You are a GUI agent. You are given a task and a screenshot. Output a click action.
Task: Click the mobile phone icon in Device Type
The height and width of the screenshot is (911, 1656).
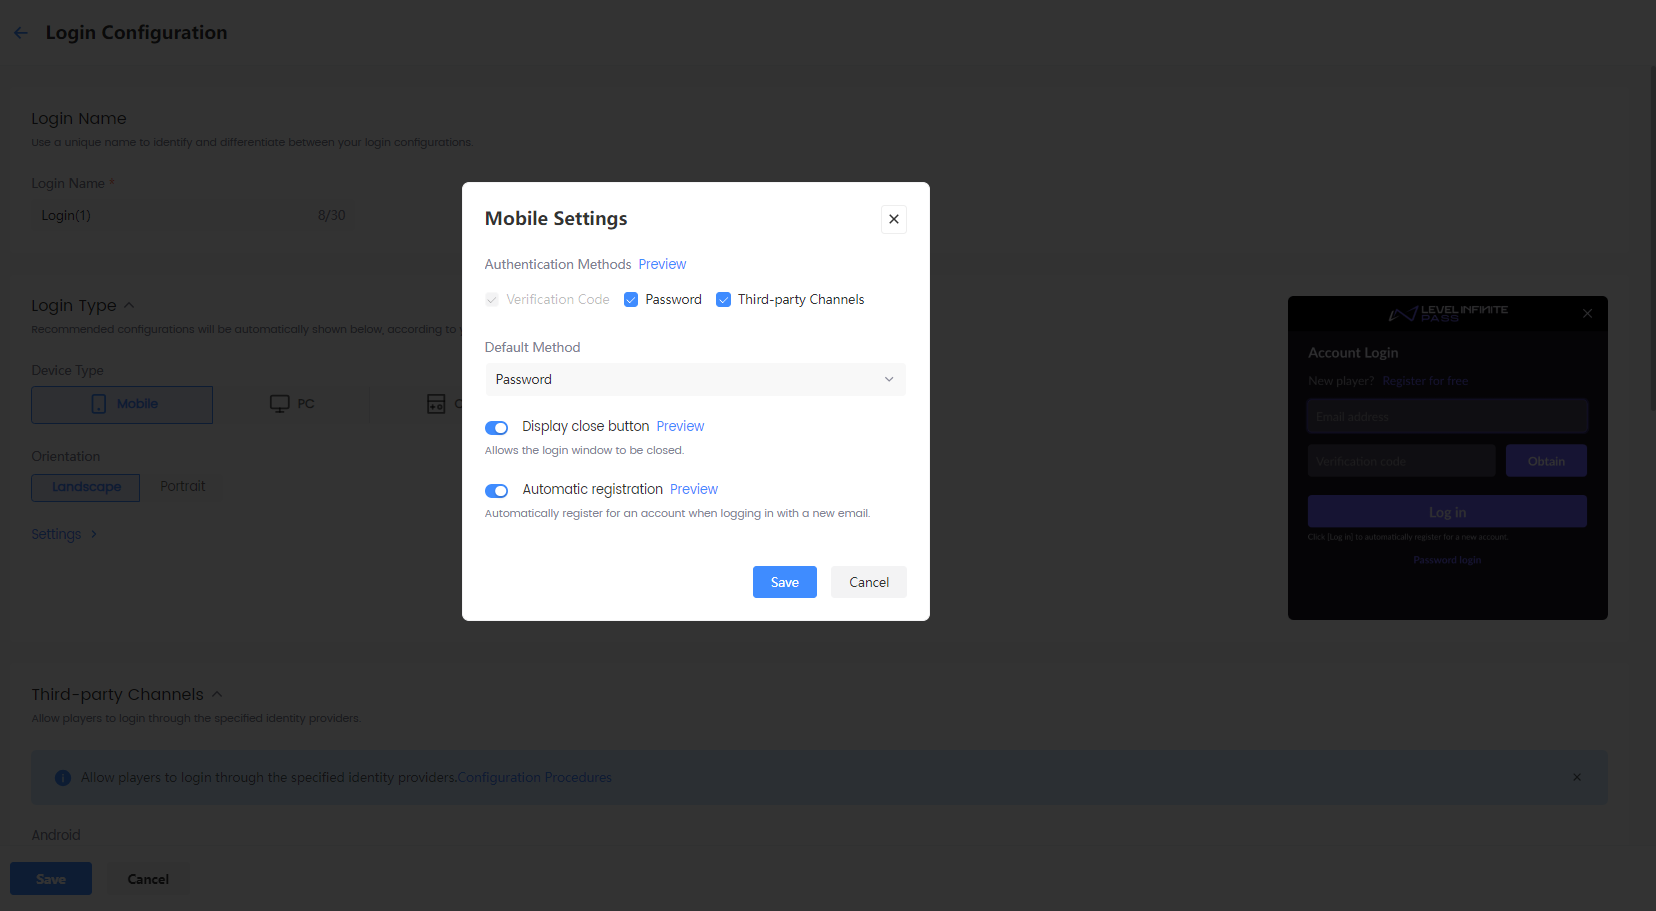point(99,404)
